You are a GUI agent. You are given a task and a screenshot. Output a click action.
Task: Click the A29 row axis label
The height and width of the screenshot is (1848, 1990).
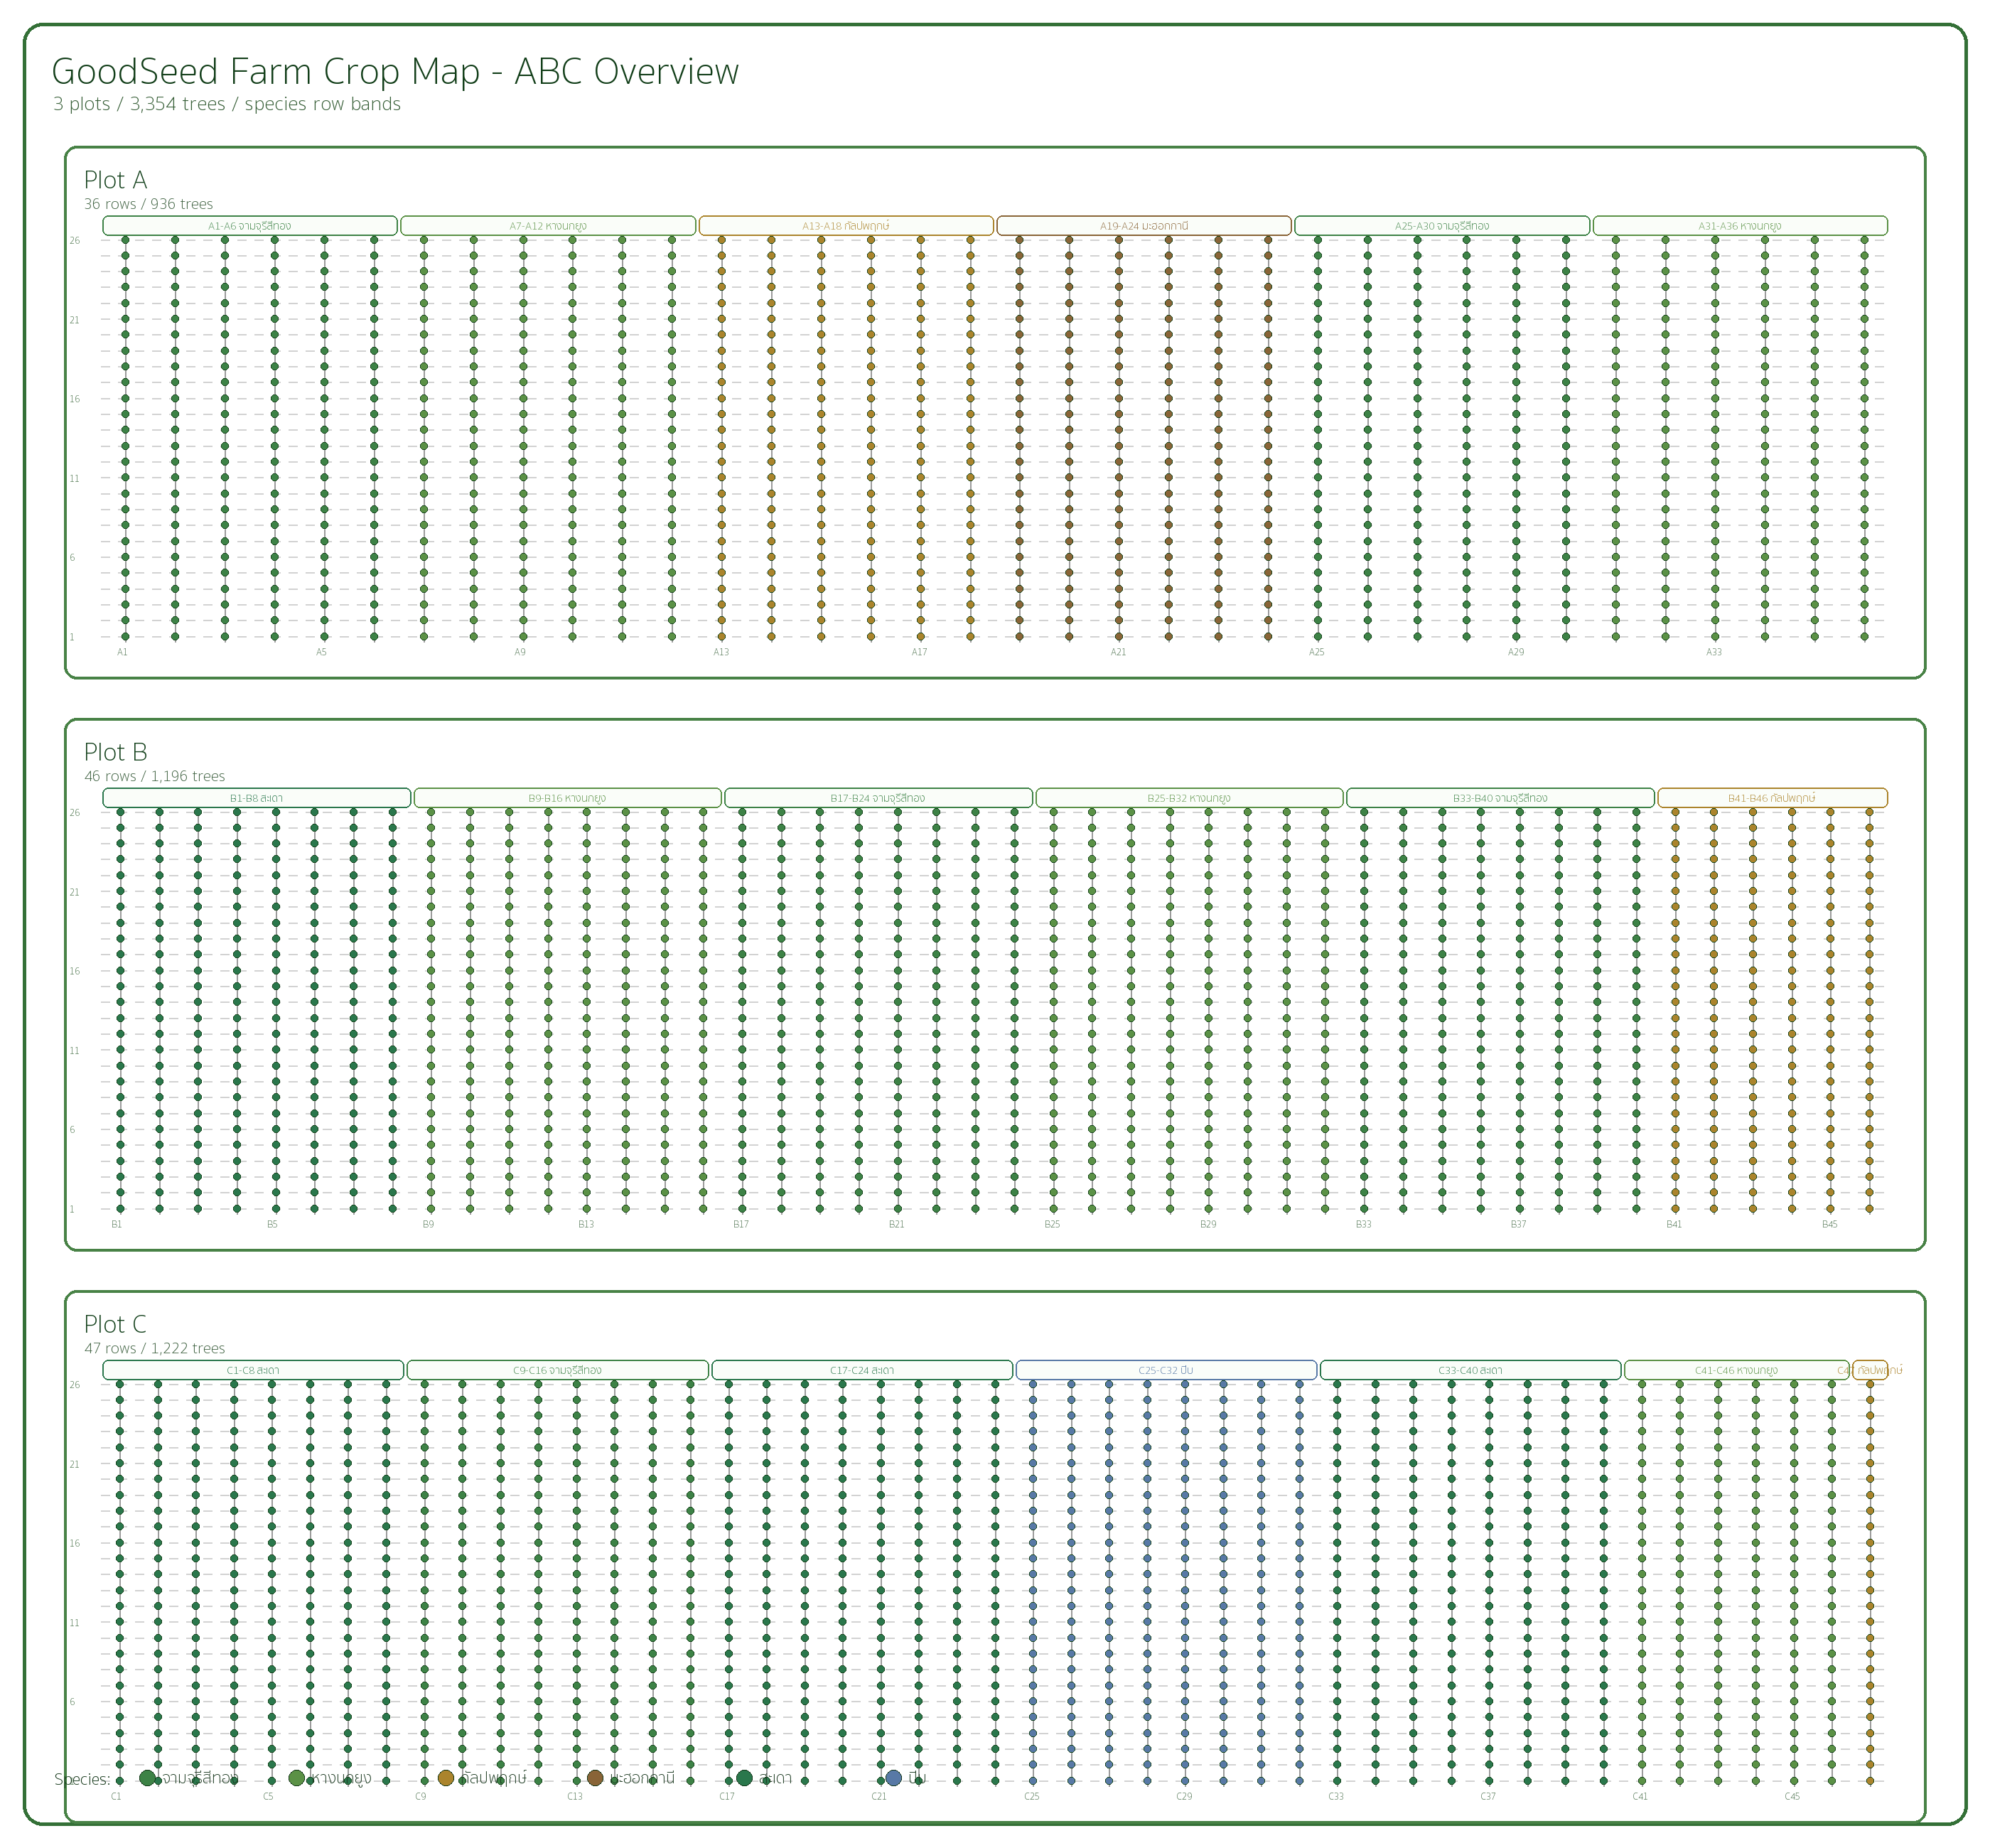[1516, 652]
